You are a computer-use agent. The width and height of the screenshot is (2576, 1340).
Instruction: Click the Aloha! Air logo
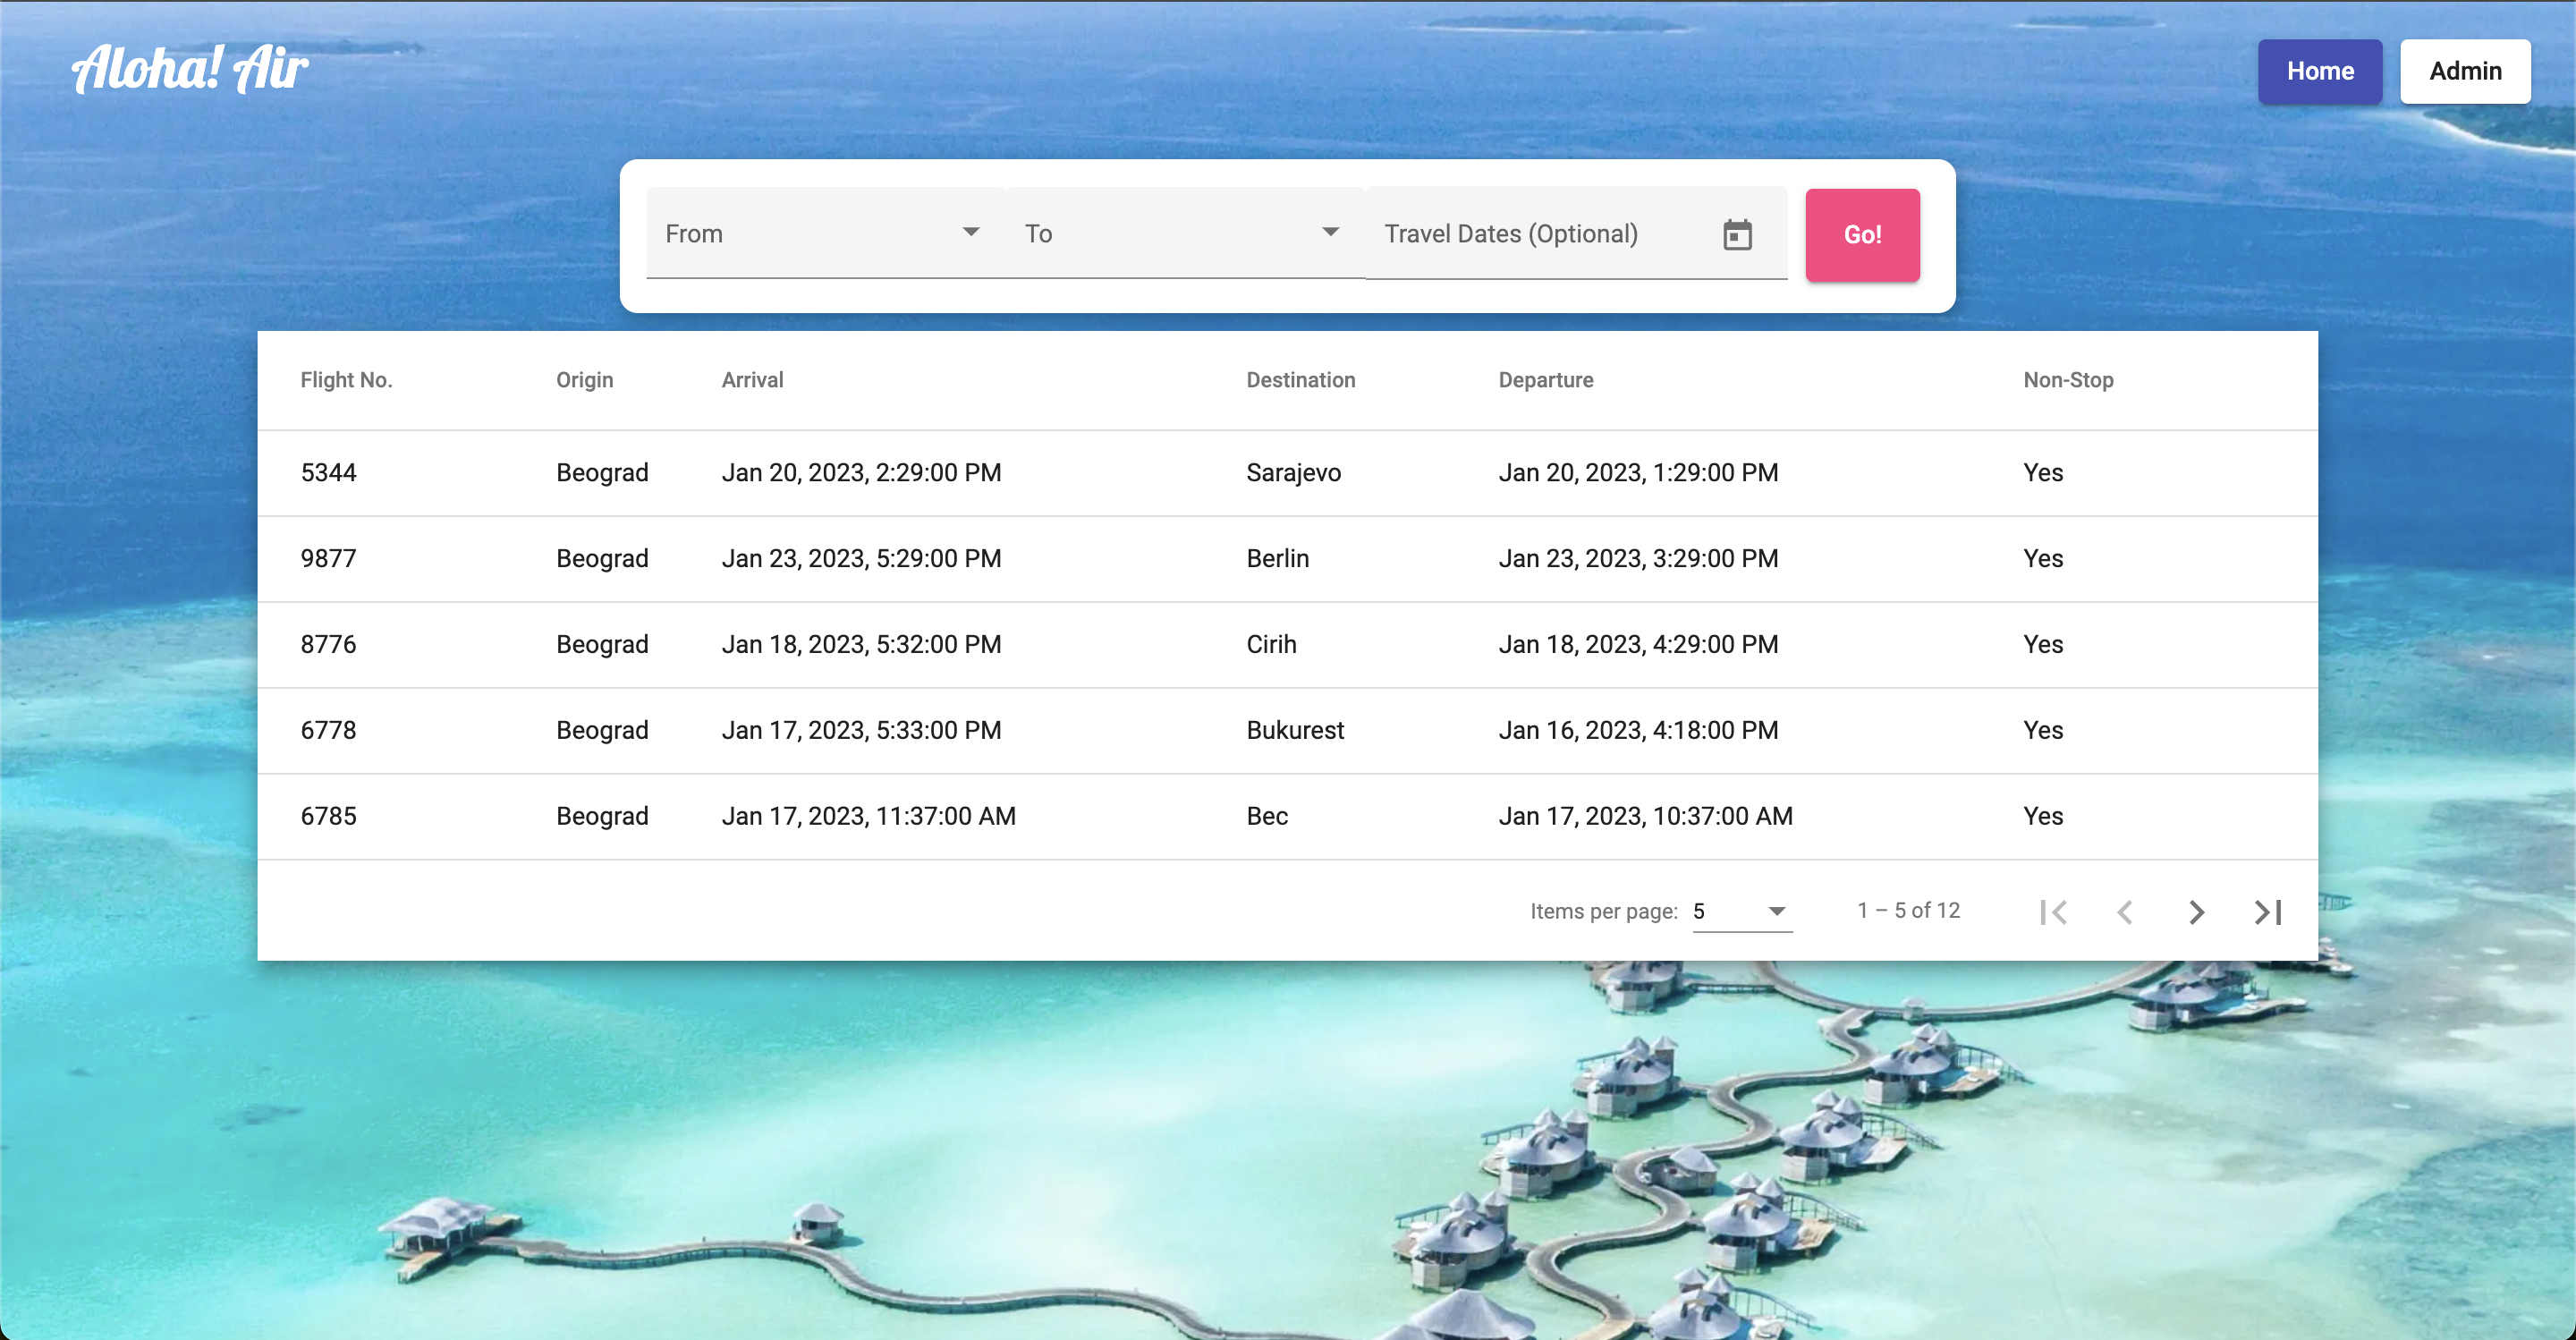[x=190, y=68]
